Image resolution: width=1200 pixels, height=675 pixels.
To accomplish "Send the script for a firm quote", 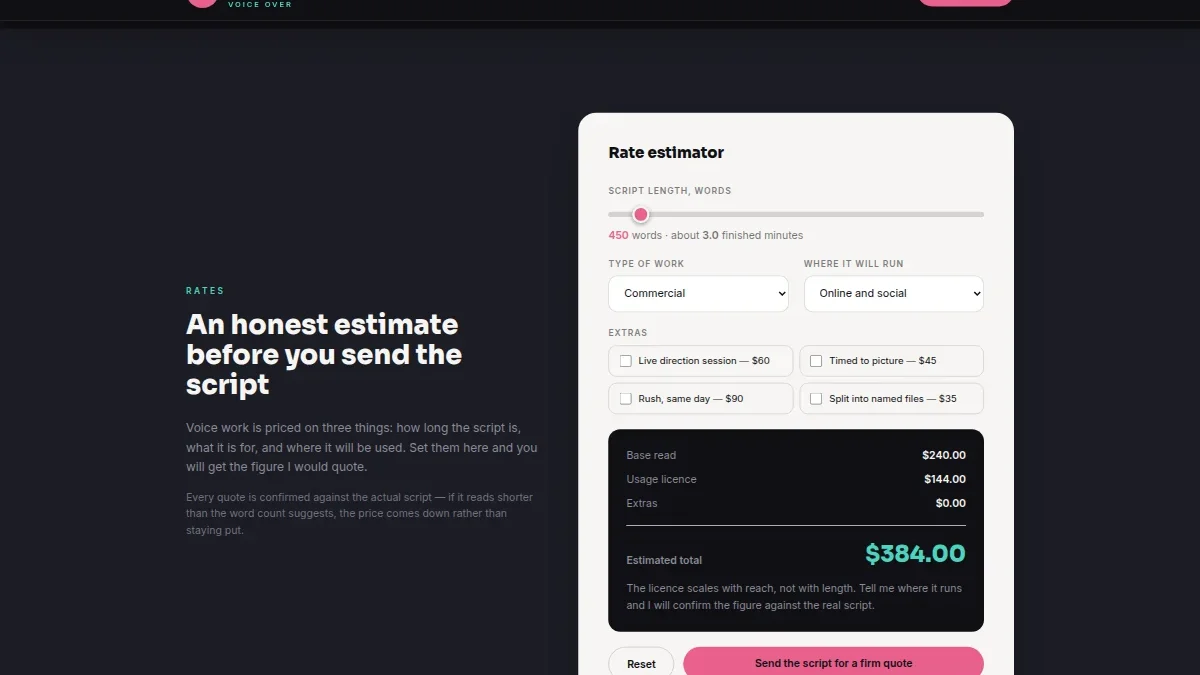I will (833, 663).
